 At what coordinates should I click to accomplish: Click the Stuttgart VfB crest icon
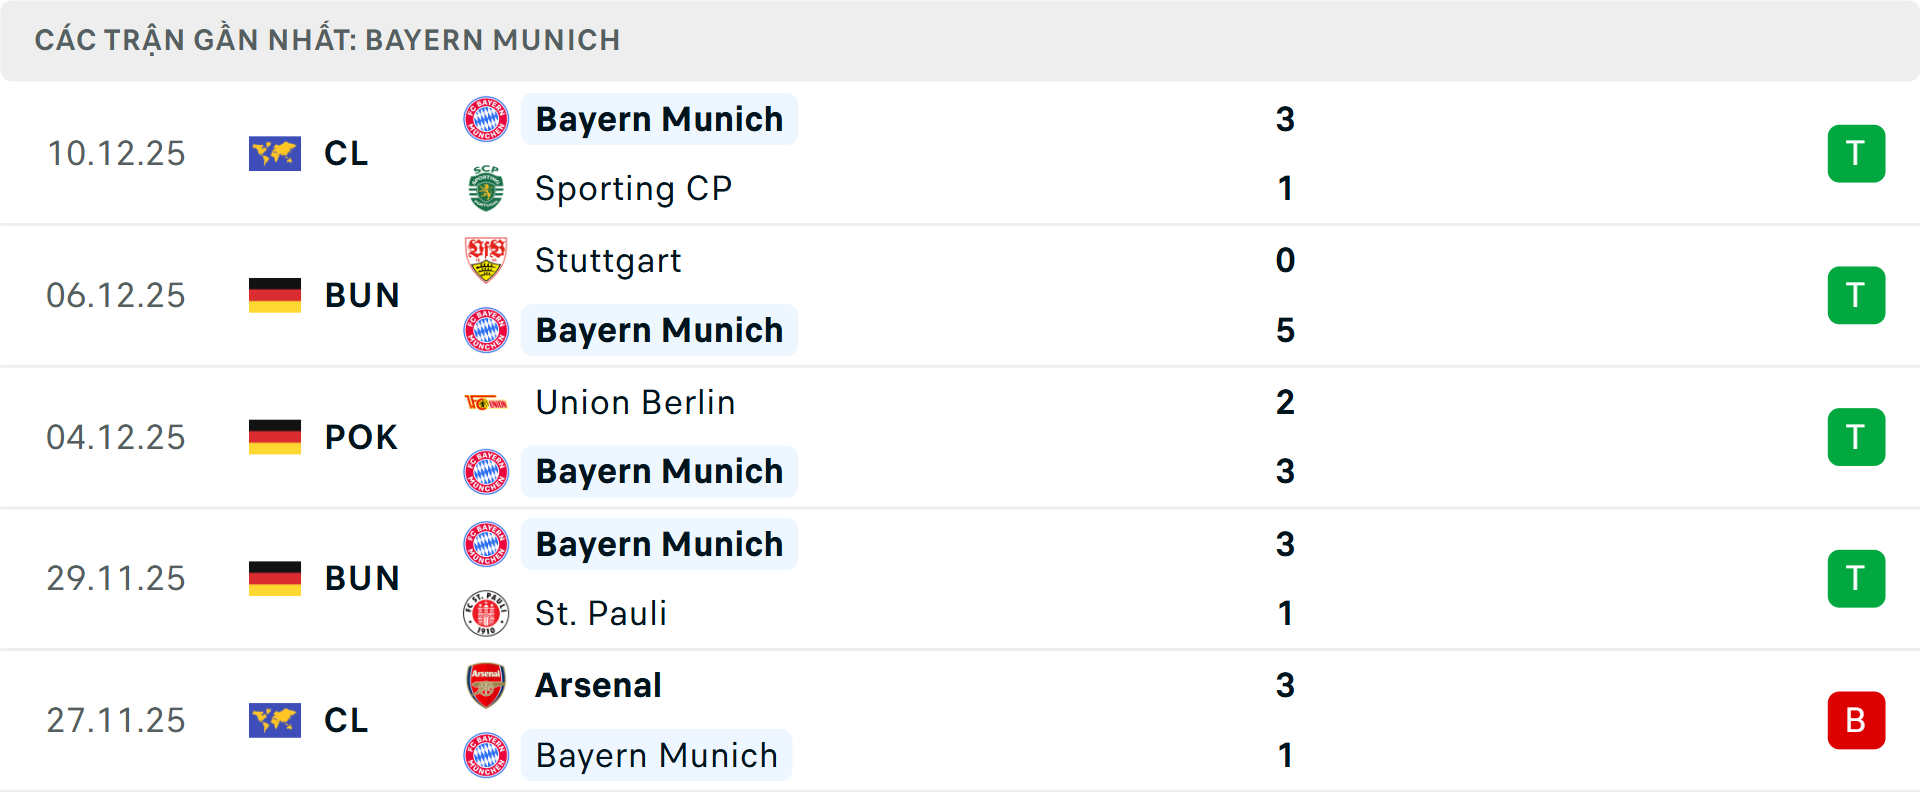pos(487,260)
